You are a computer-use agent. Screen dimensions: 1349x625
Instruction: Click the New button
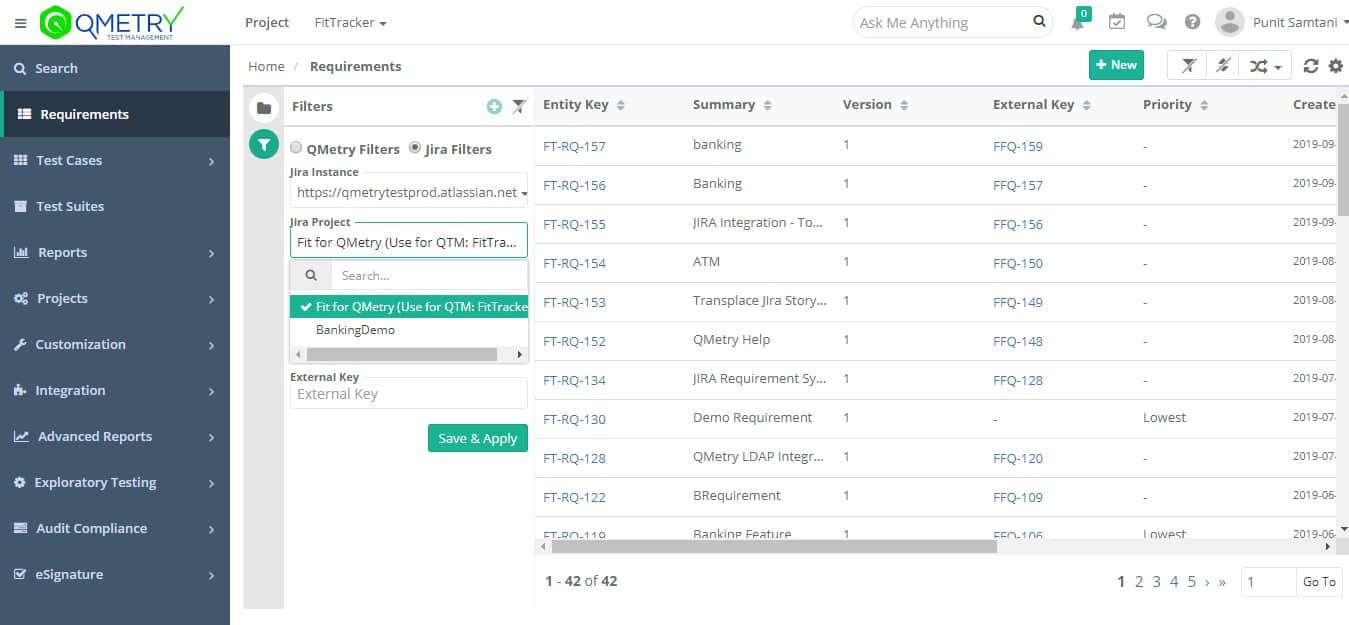point(1116,65)
